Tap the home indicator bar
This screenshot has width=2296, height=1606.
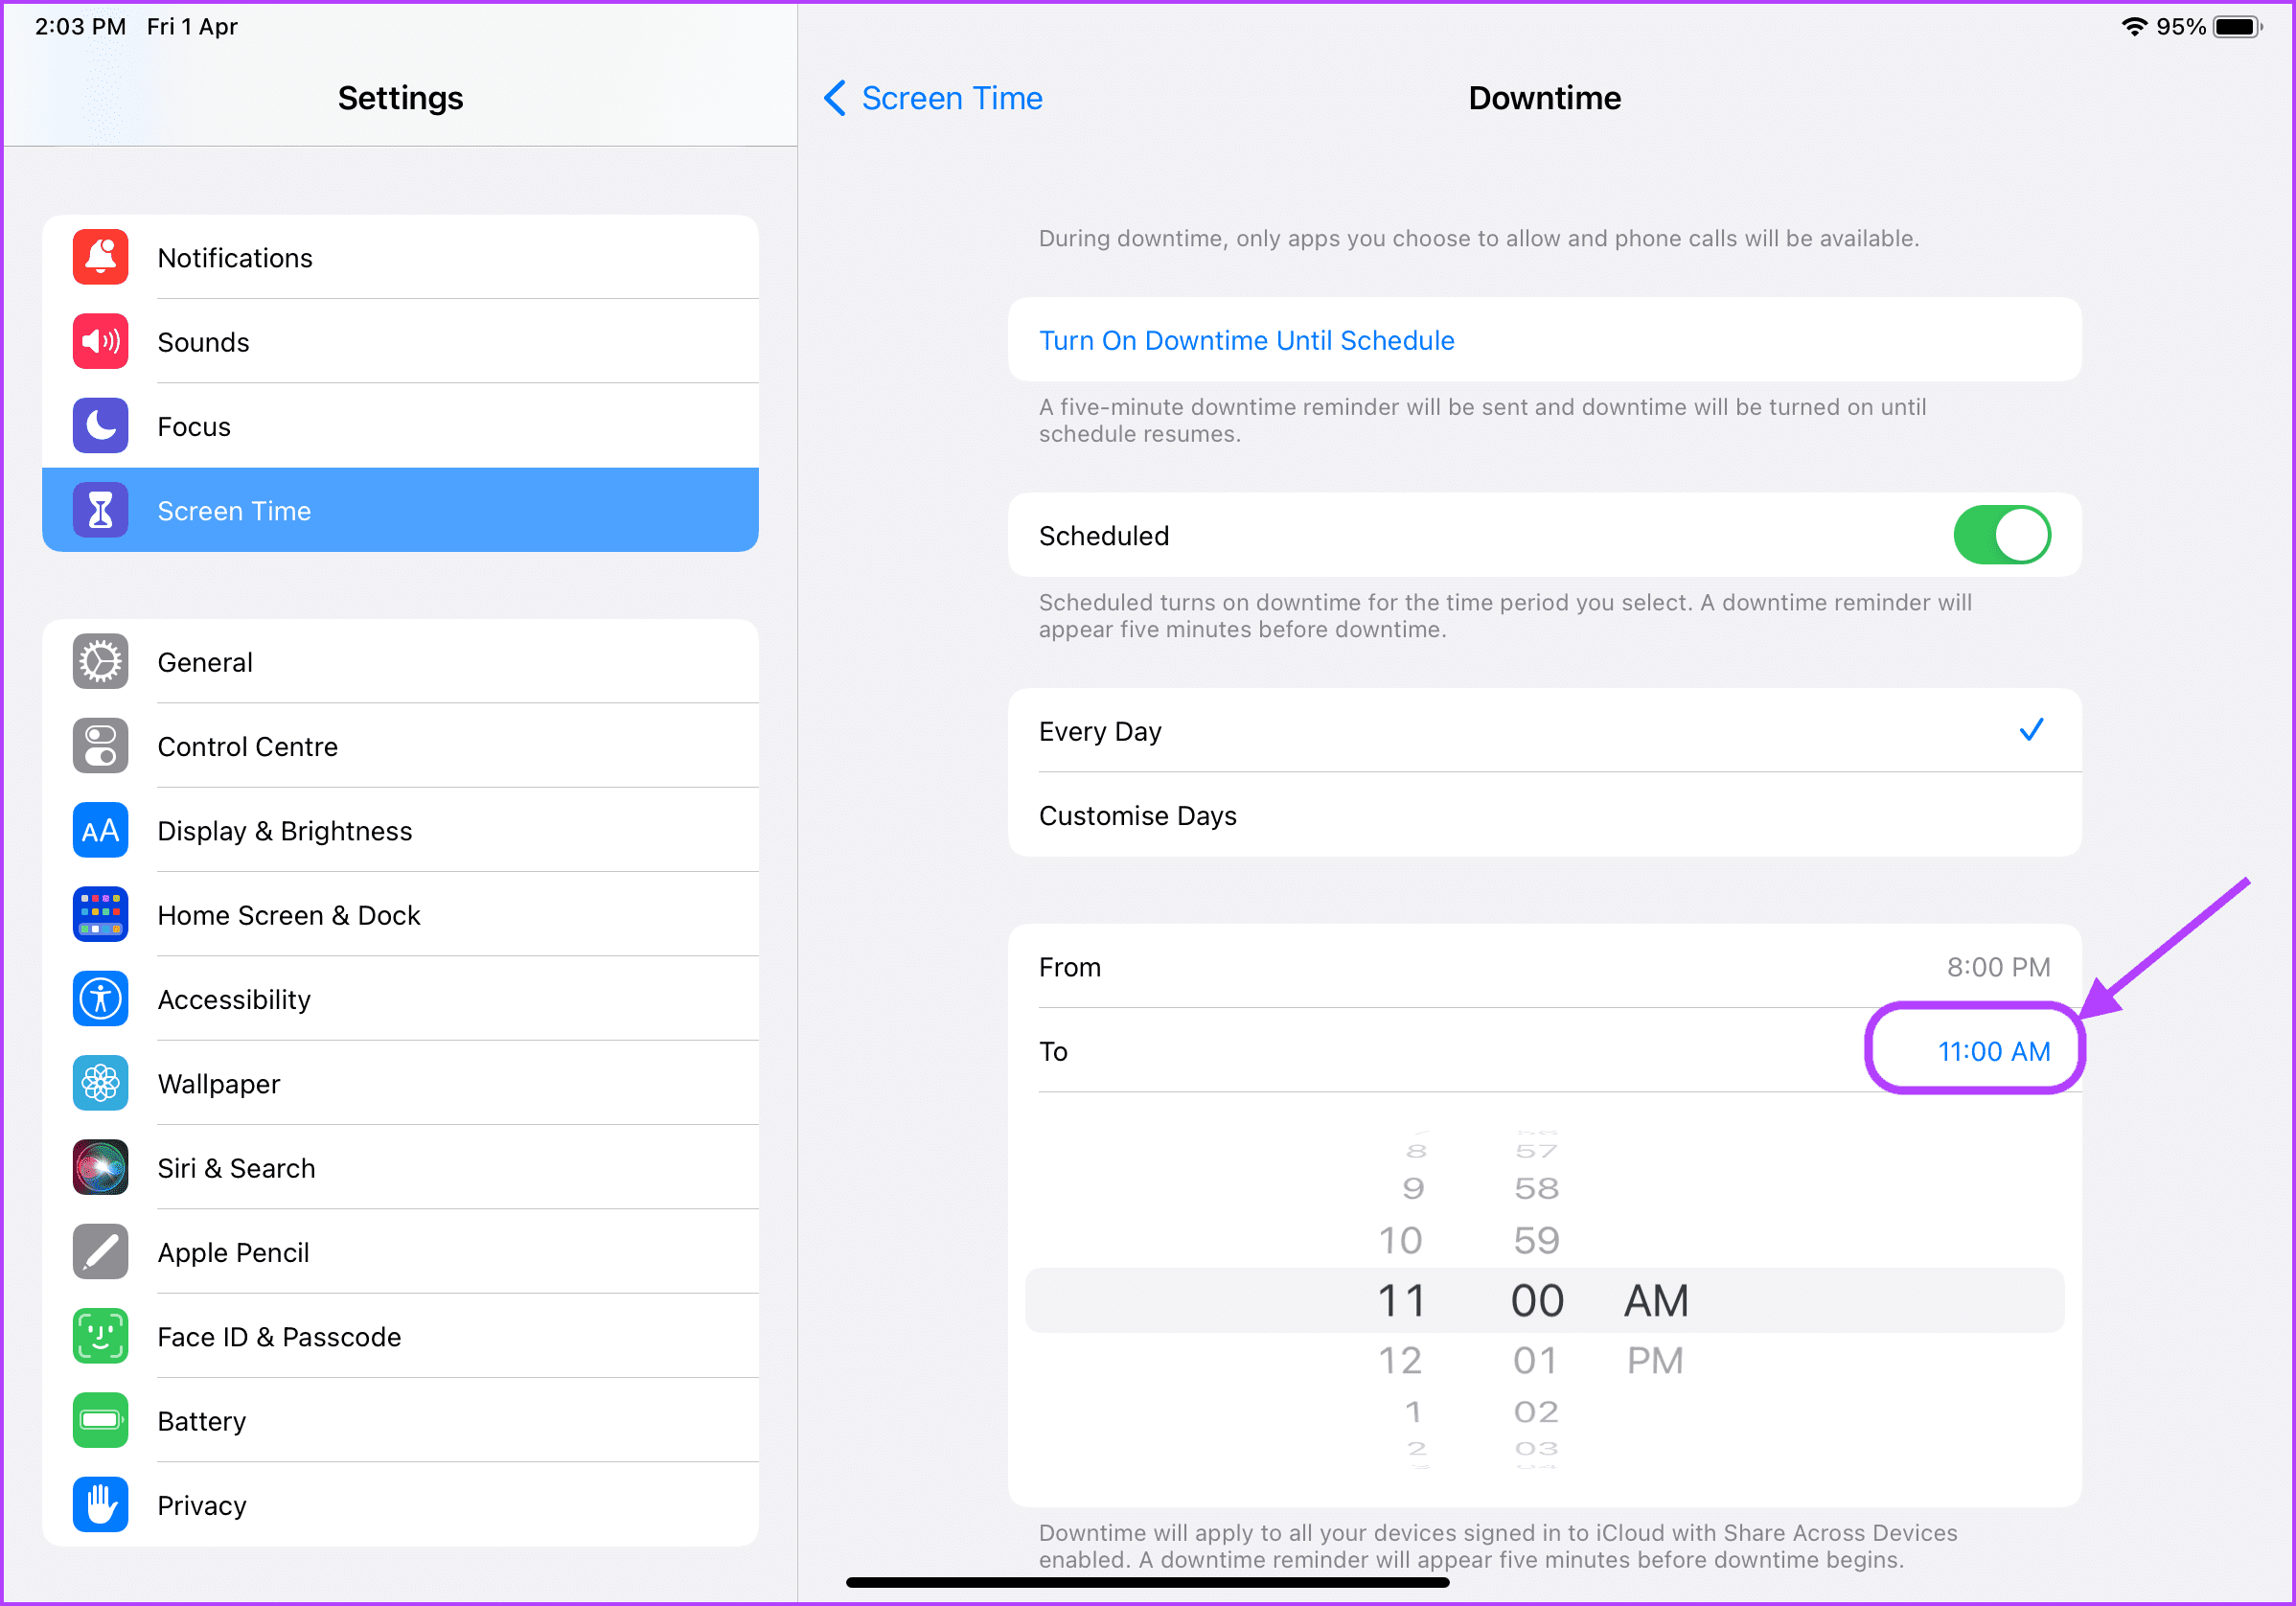tap(1148, 1582)
